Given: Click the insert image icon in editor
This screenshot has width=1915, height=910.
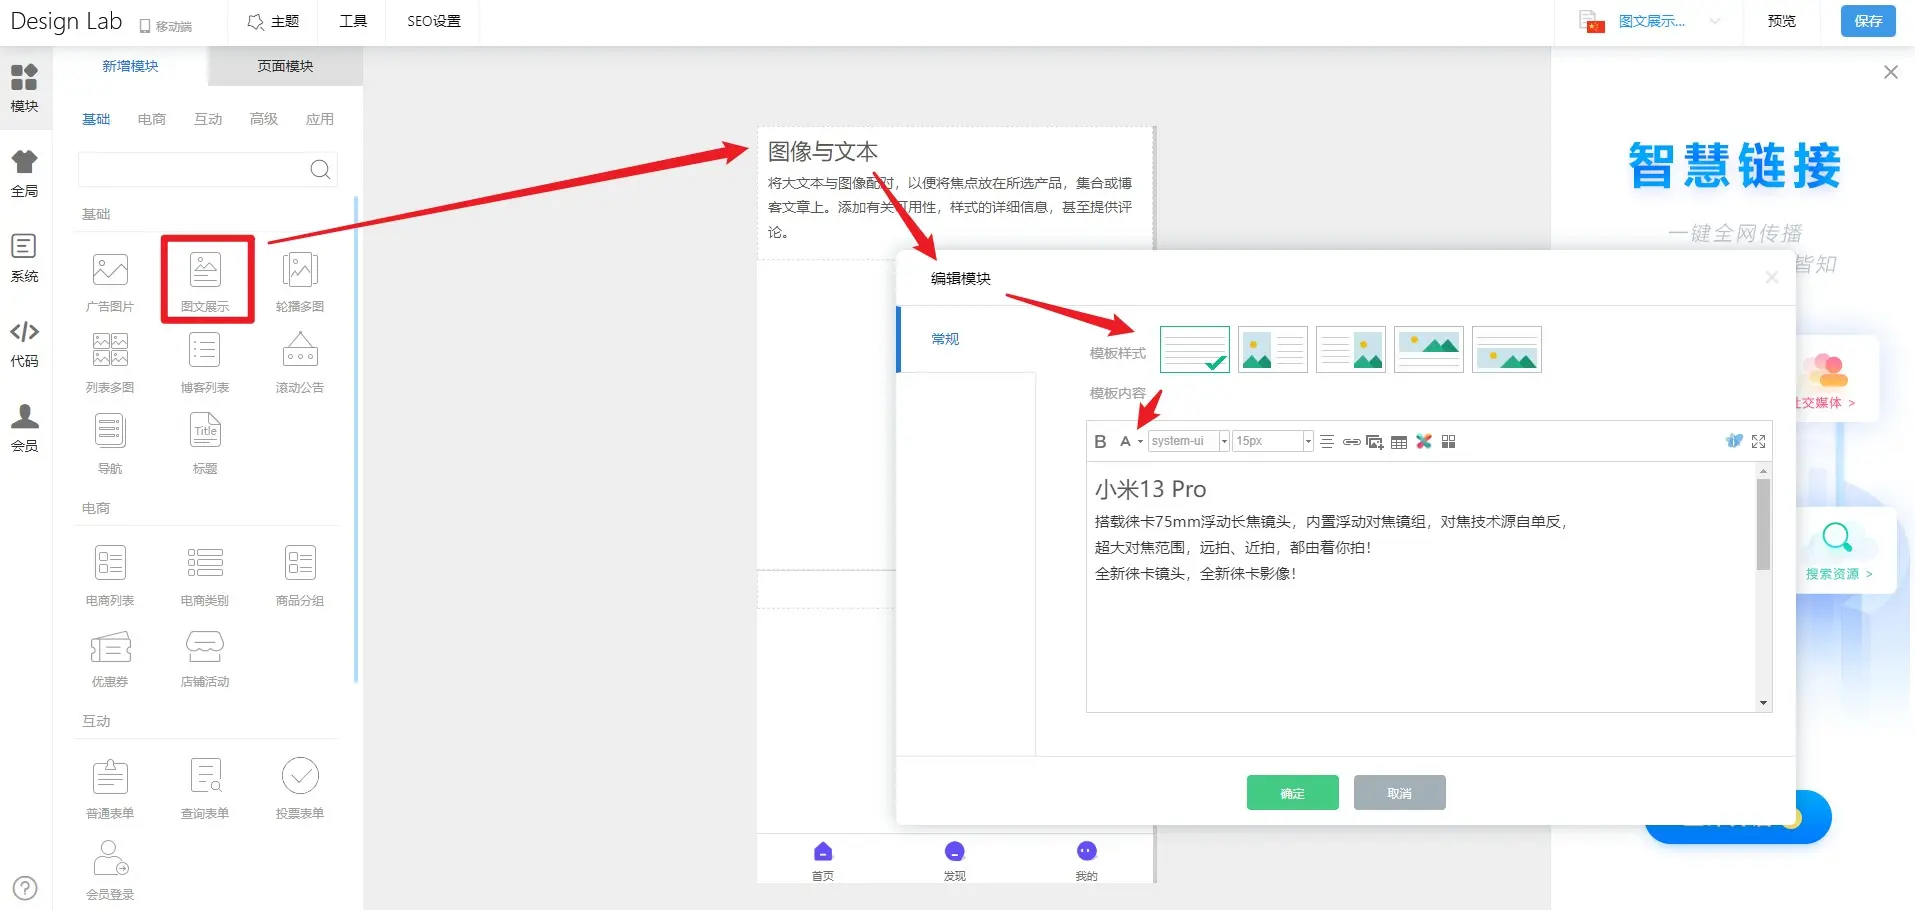Looking at the screenshot, I should tap(1375, 441).
